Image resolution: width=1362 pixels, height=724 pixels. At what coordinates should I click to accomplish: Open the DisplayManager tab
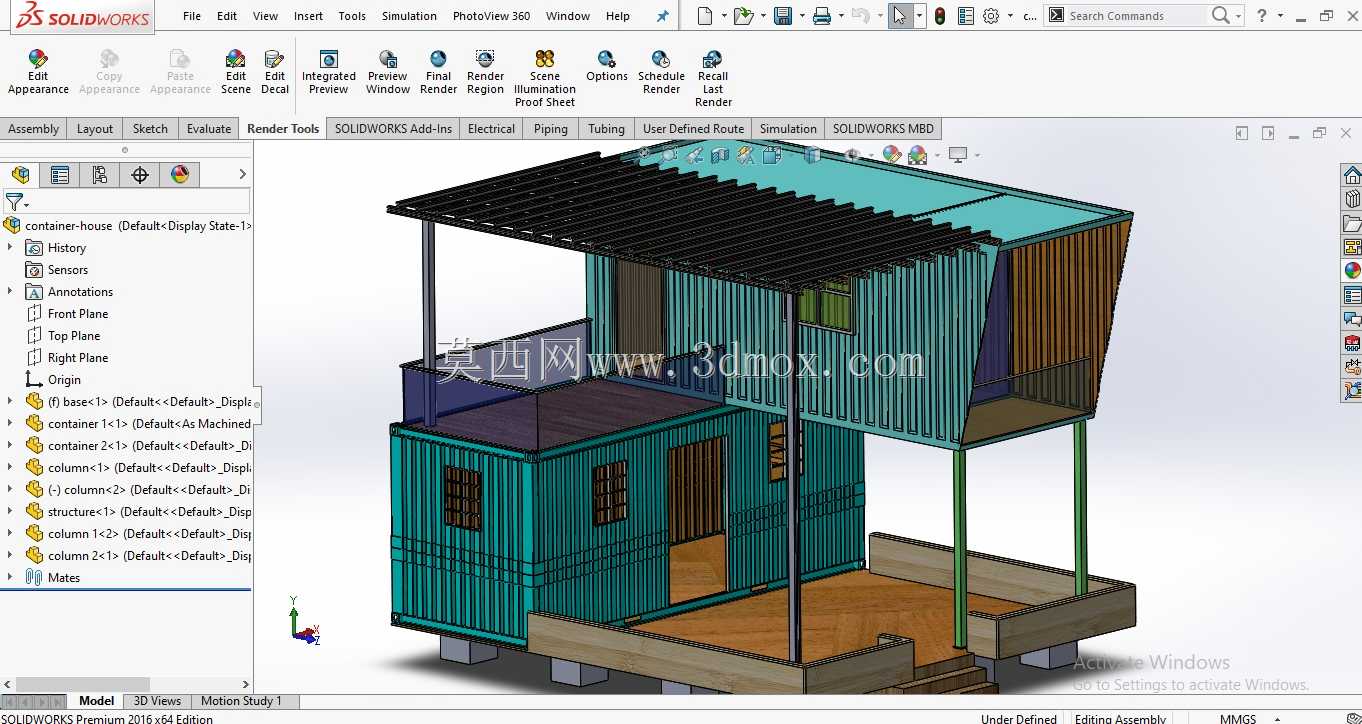click(x=180, y=175)
